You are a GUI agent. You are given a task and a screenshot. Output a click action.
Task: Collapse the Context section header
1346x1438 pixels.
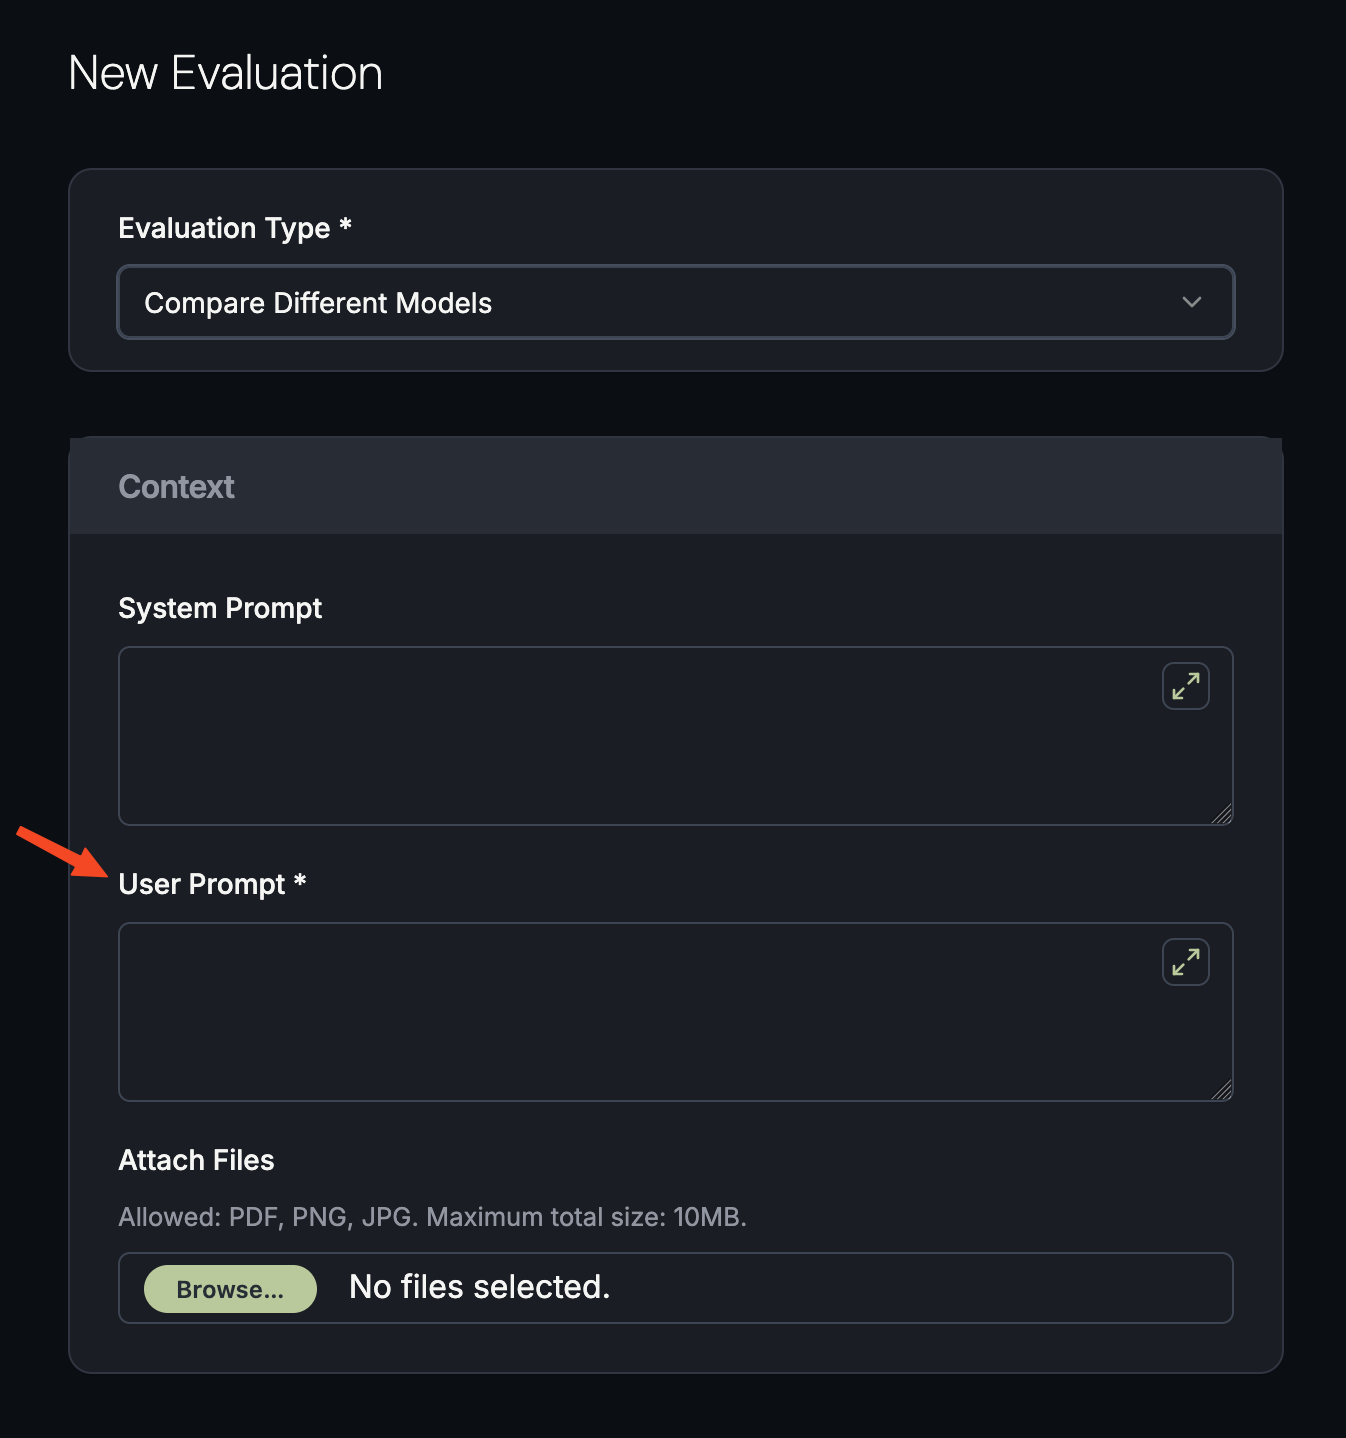click(x=675, y=486)
